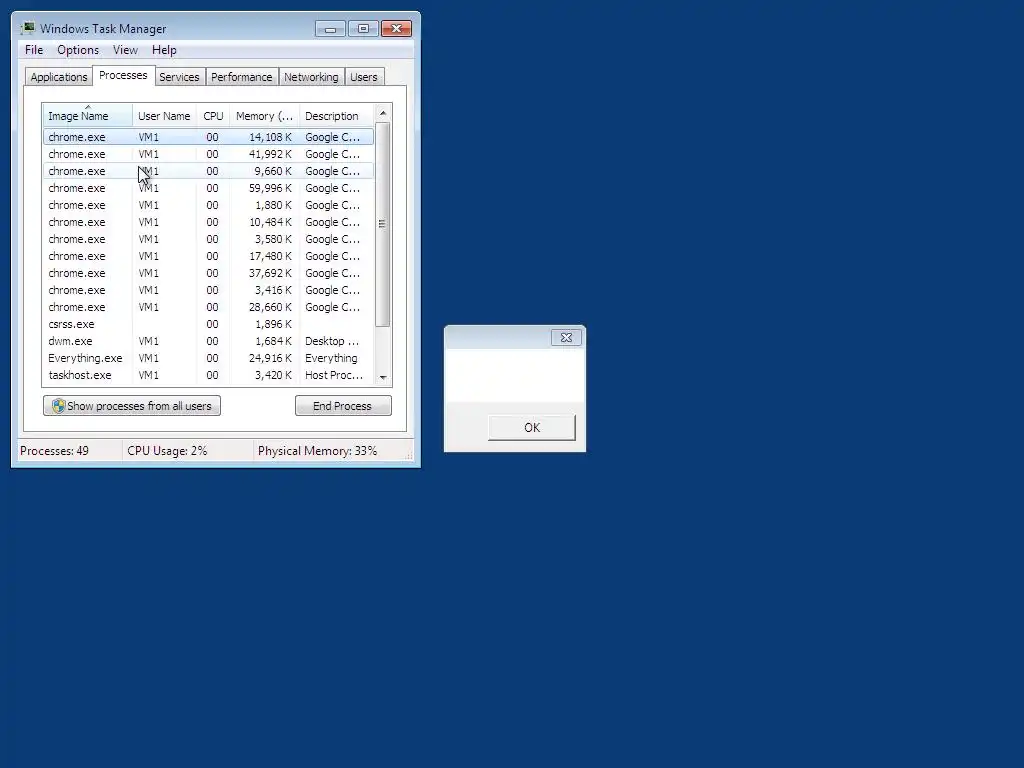Click the process list scroll down arrow
This screenshot has width=1024, height=768.
click(x=383, y=377)
